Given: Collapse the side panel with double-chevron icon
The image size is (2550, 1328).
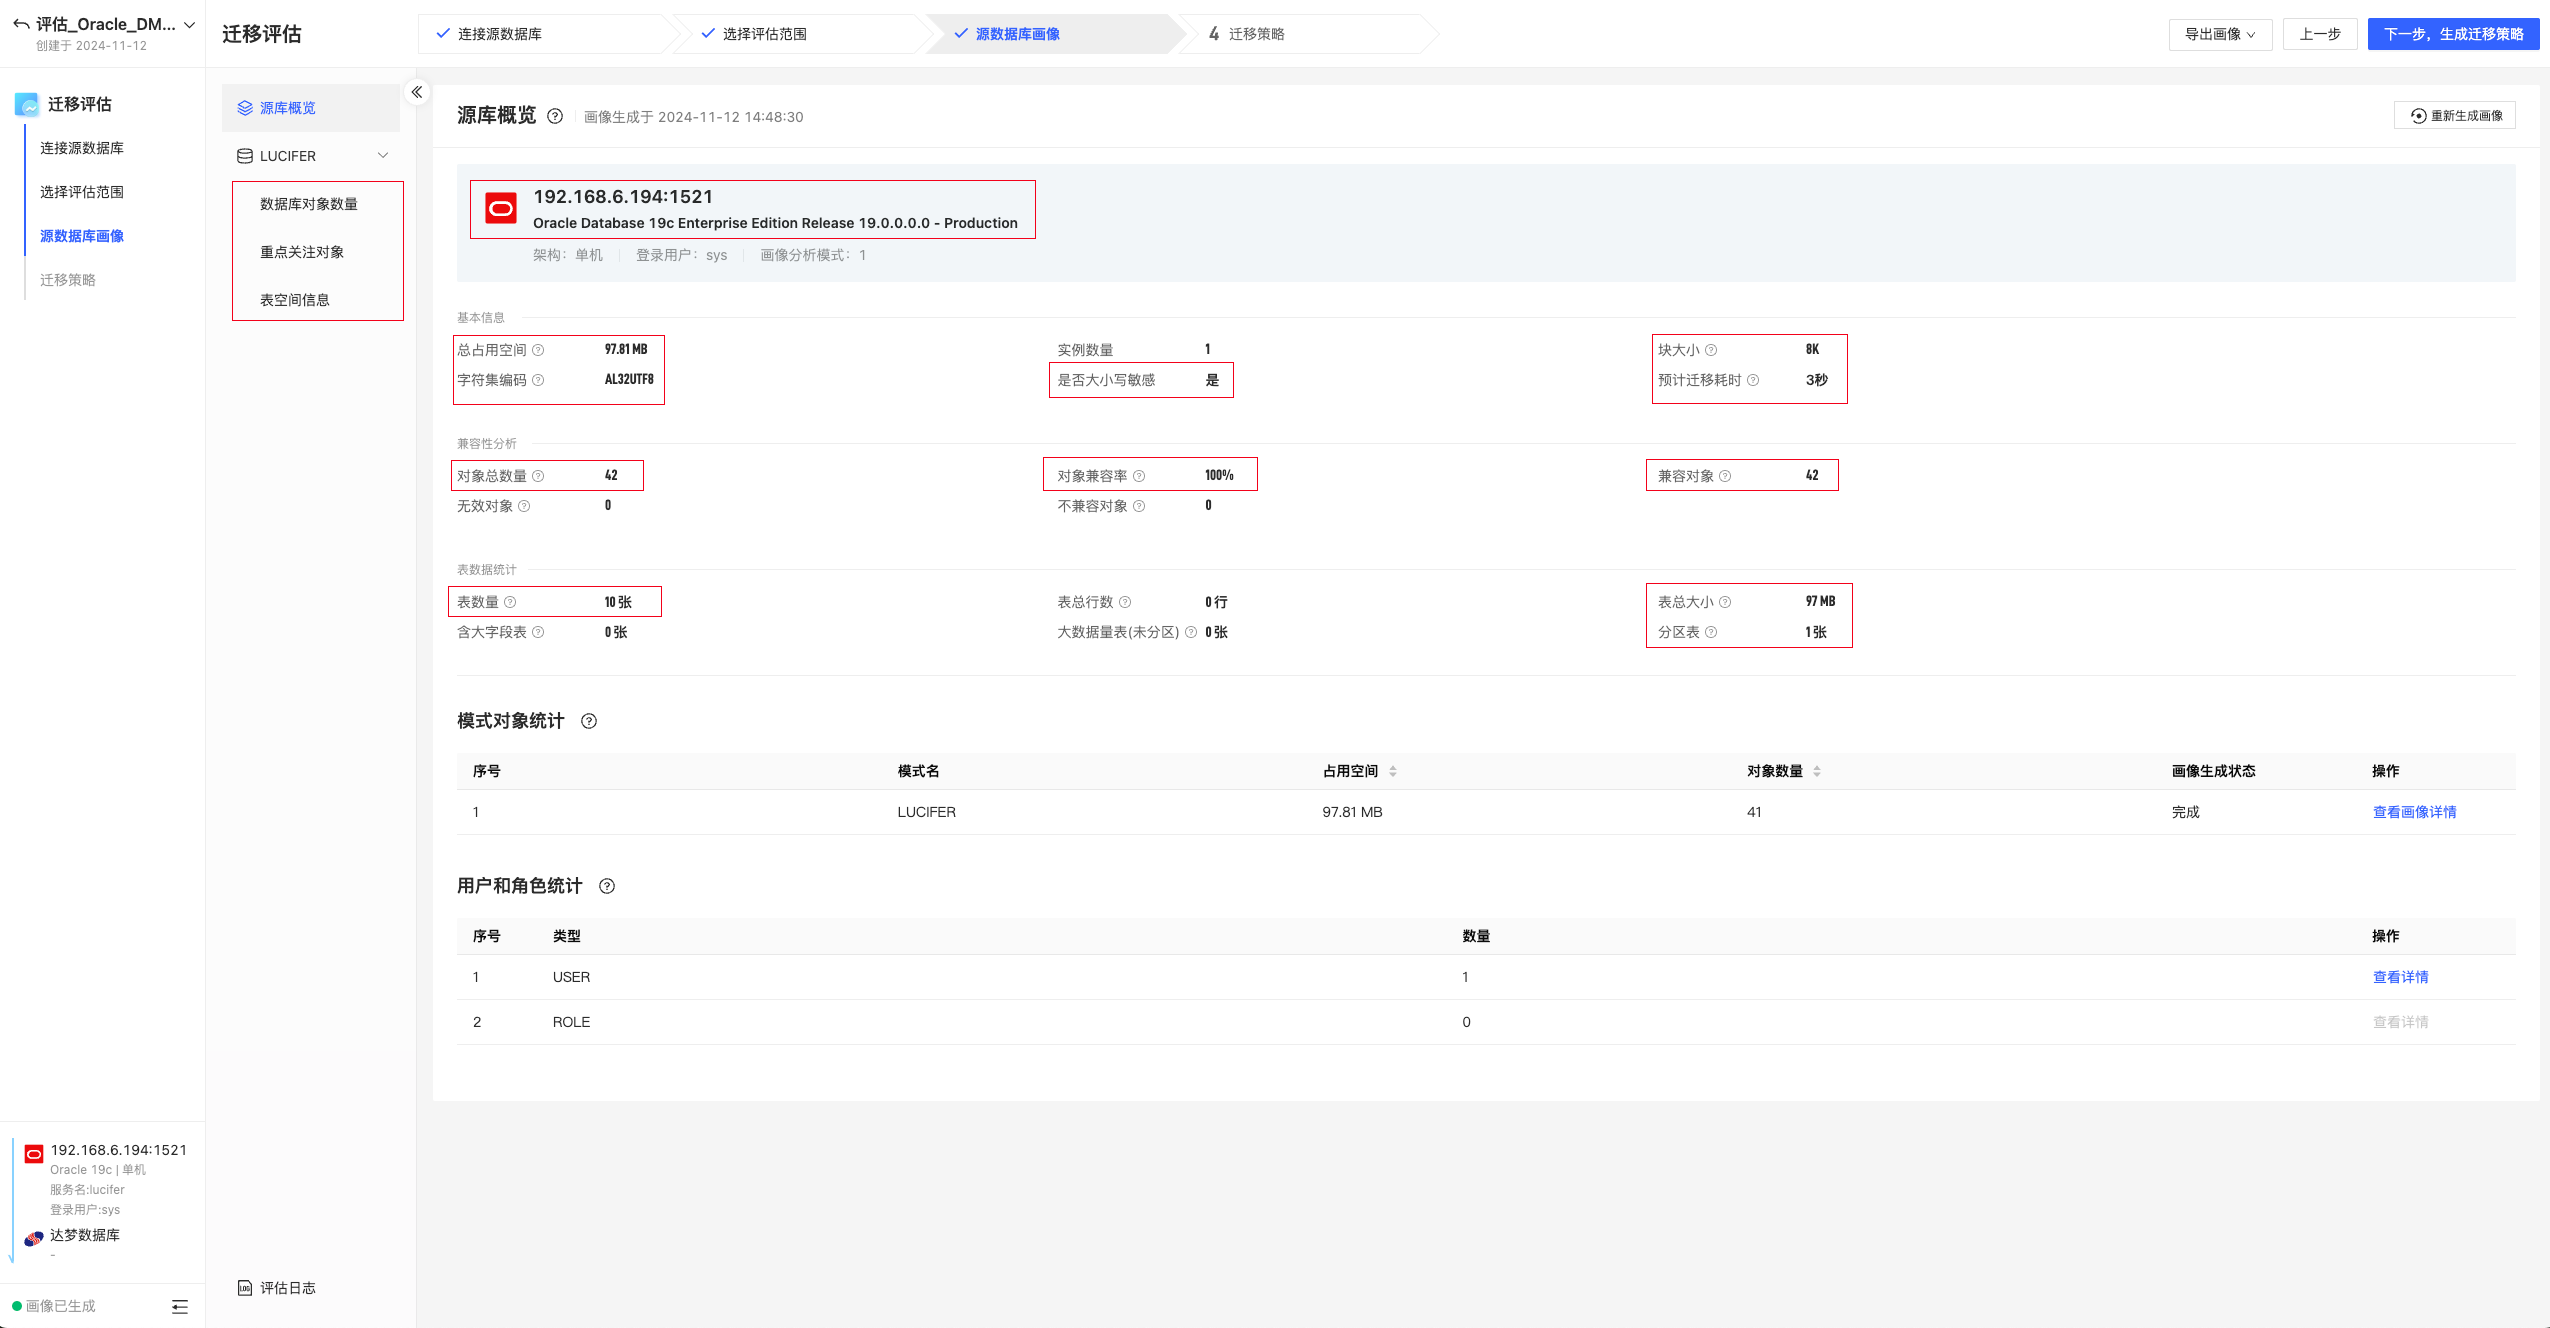Looking at the screenshot, I should (417, 92).
